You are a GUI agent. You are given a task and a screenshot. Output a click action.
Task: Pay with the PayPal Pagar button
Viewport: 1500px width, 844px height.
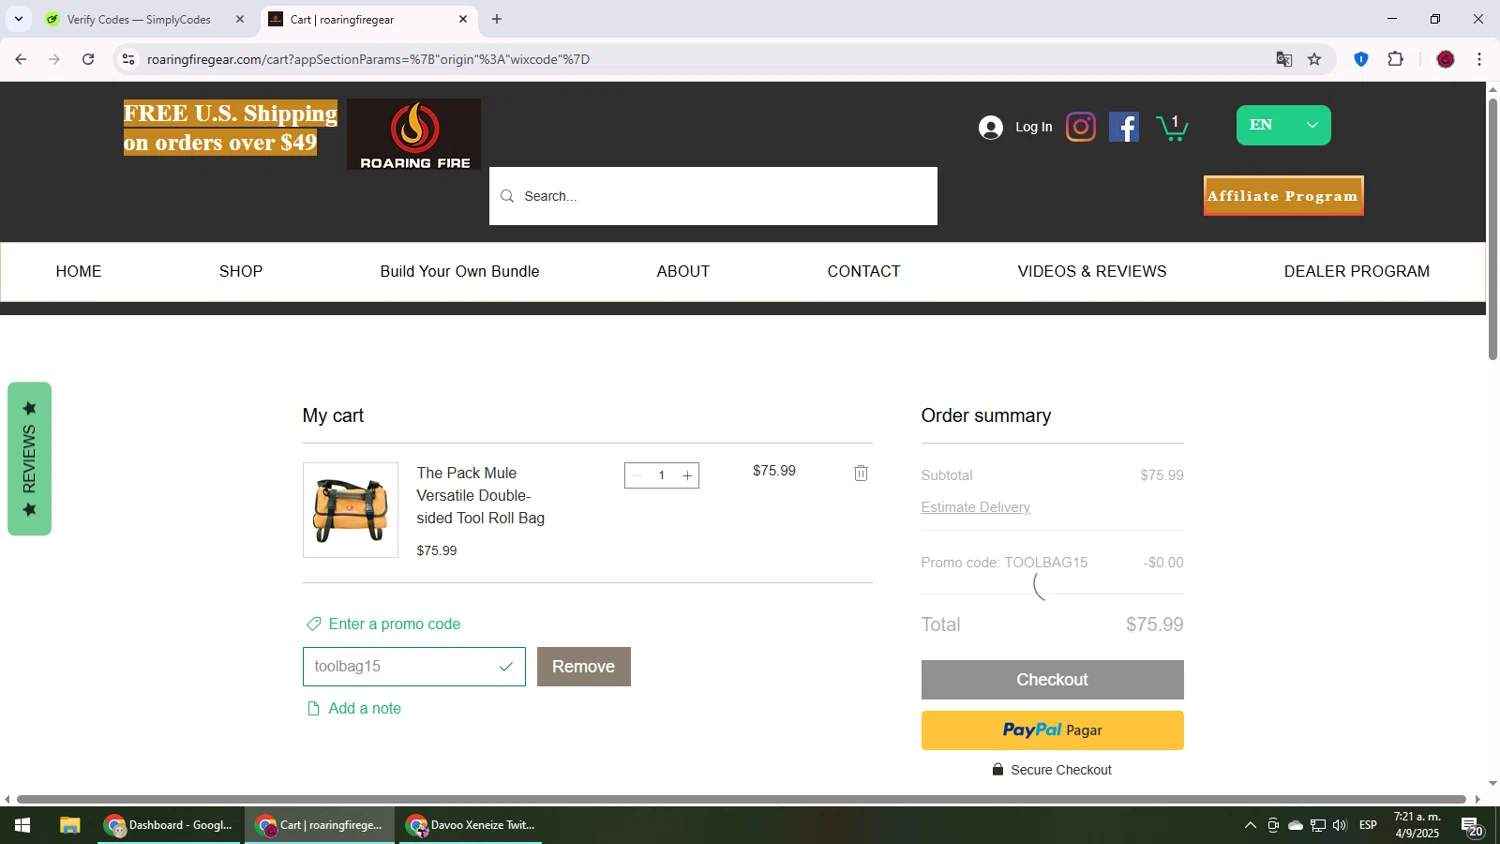[1052, 730]
